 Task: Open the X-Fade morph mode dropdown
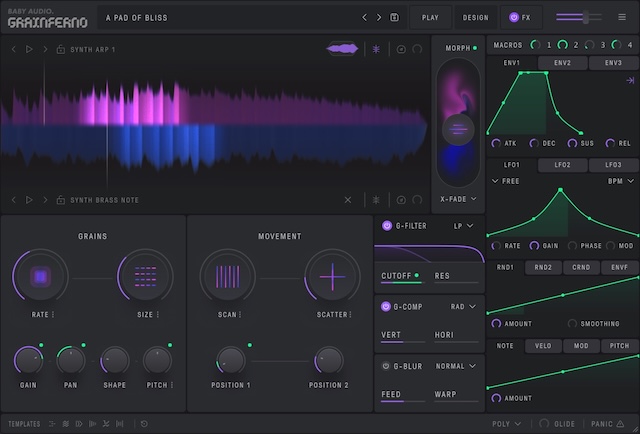point(458,199)
